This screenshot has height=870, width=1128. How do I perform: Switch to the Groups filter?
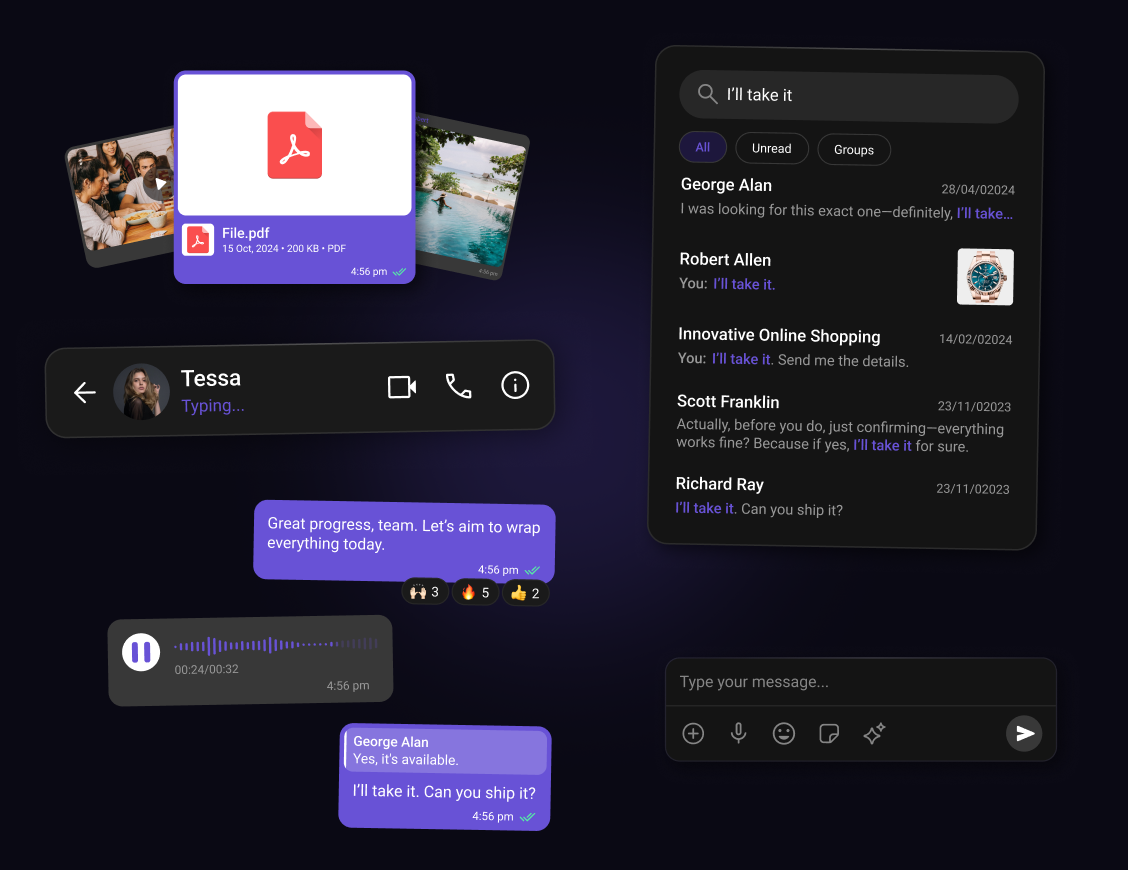(854, 150)
